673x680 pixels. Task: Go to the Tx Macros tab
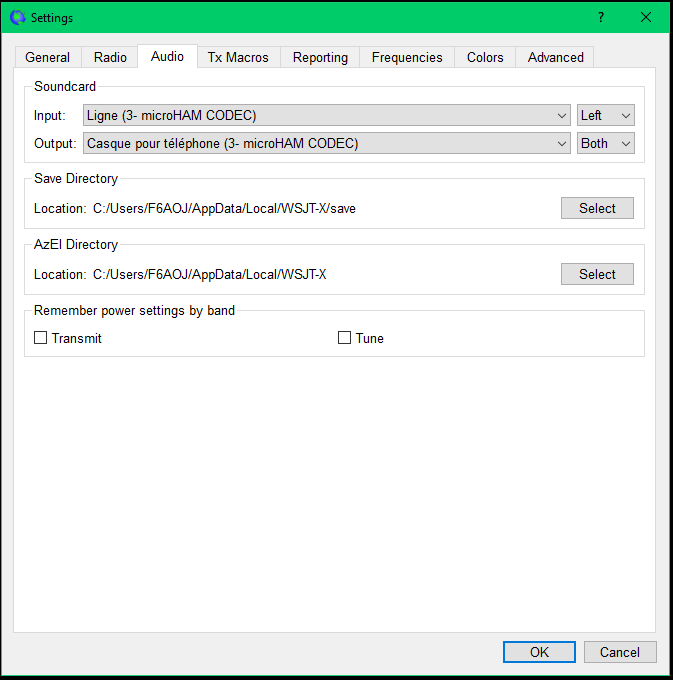pos(238,57)
